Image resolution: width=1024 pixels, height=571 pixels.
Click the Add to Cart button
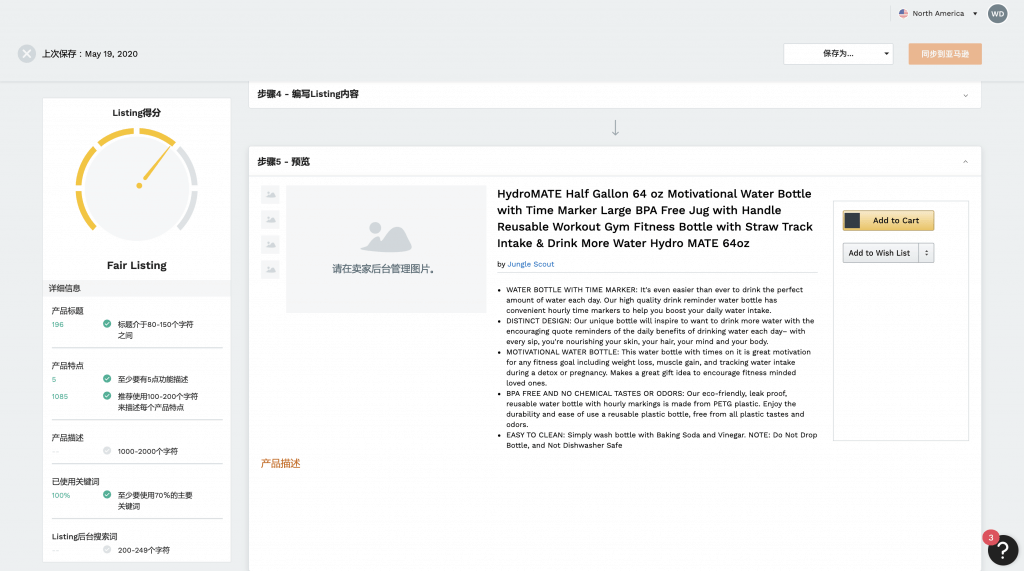click(x=888, y=221)
